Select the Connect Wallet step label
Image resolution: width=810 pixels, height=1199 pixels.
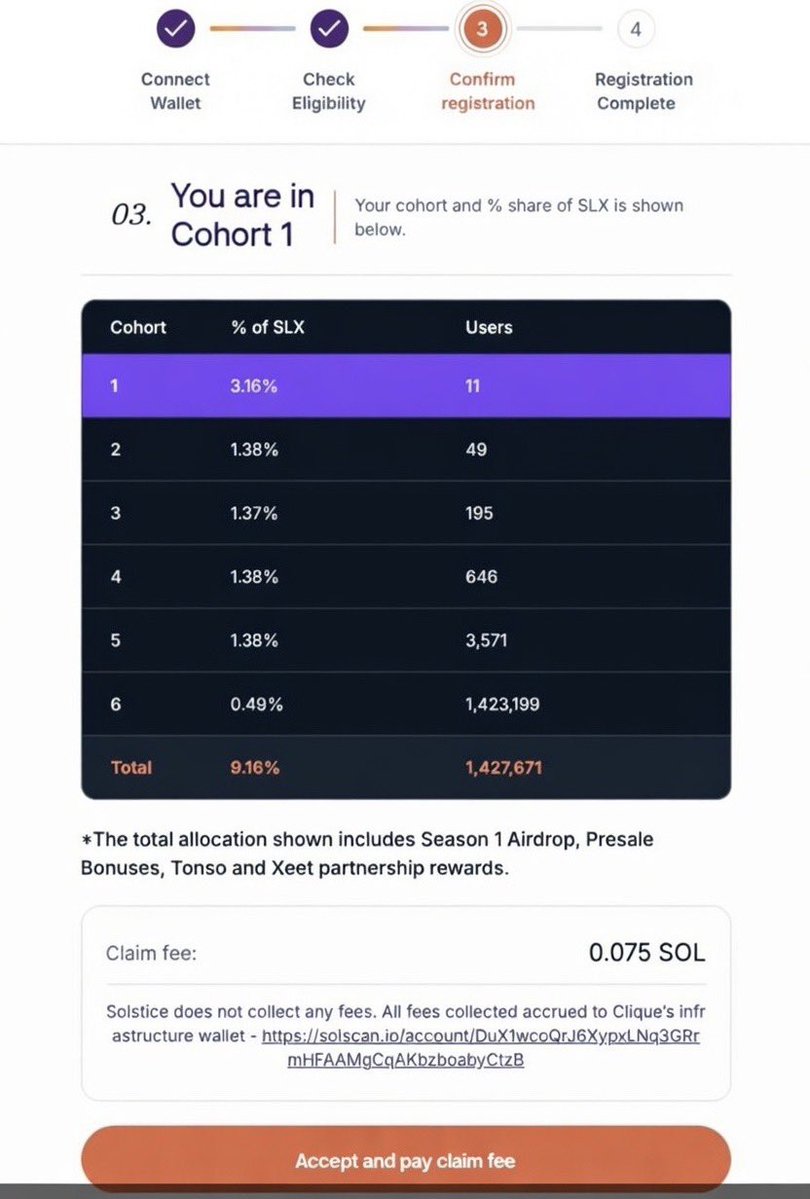pos(175,91)
